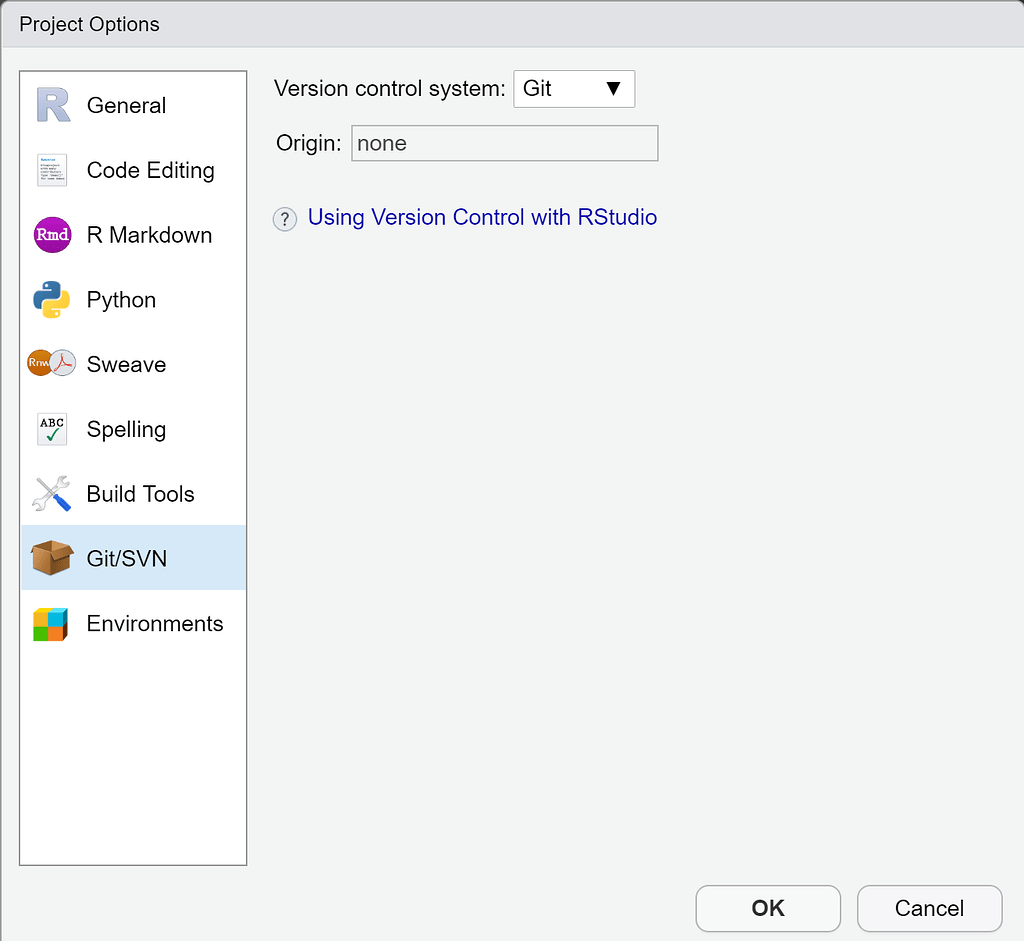Click the Sweave Rnw icon
The image size is (1024, 941).
pyautogui.click(x=51, y=364)
